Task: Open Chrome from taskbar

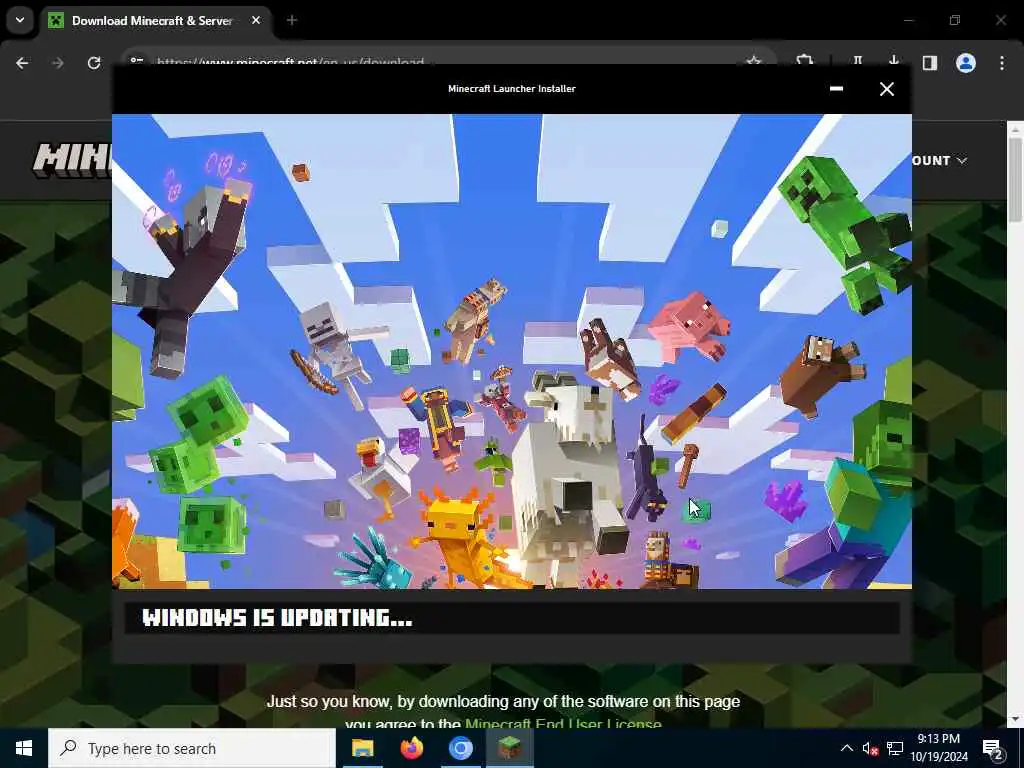Action: [460, 748]
